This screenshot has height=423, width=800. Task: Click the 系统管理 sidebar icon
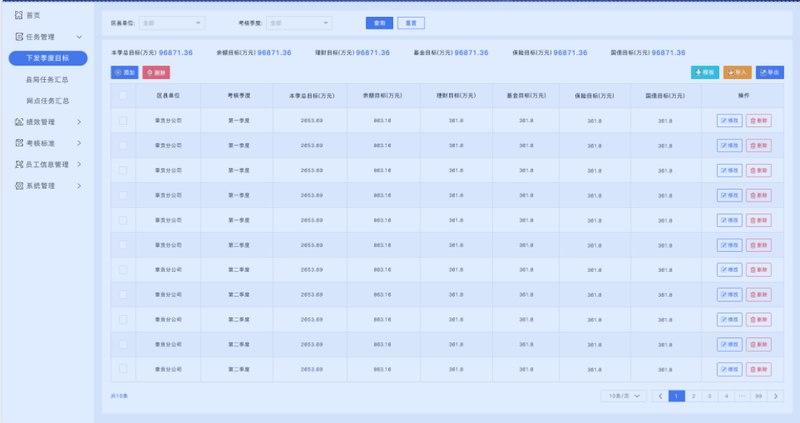click(19, 186)
